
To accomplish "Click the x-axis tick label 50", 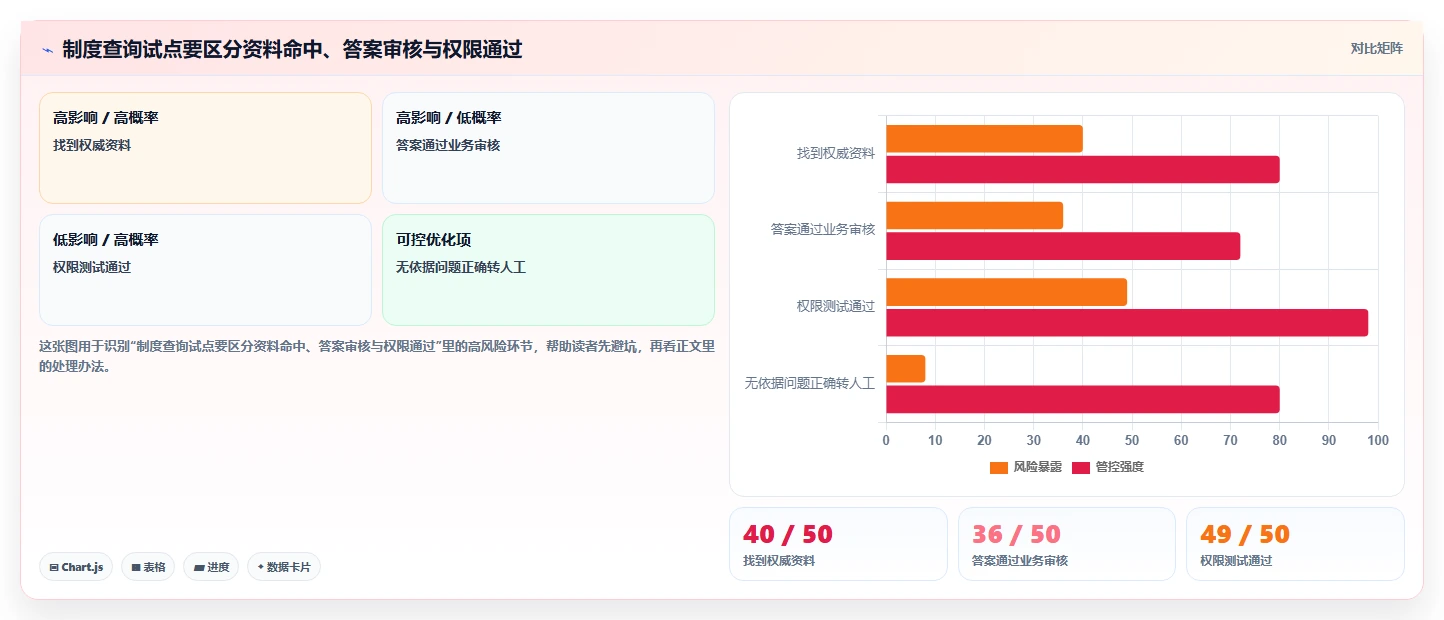I will point(1132,441).
